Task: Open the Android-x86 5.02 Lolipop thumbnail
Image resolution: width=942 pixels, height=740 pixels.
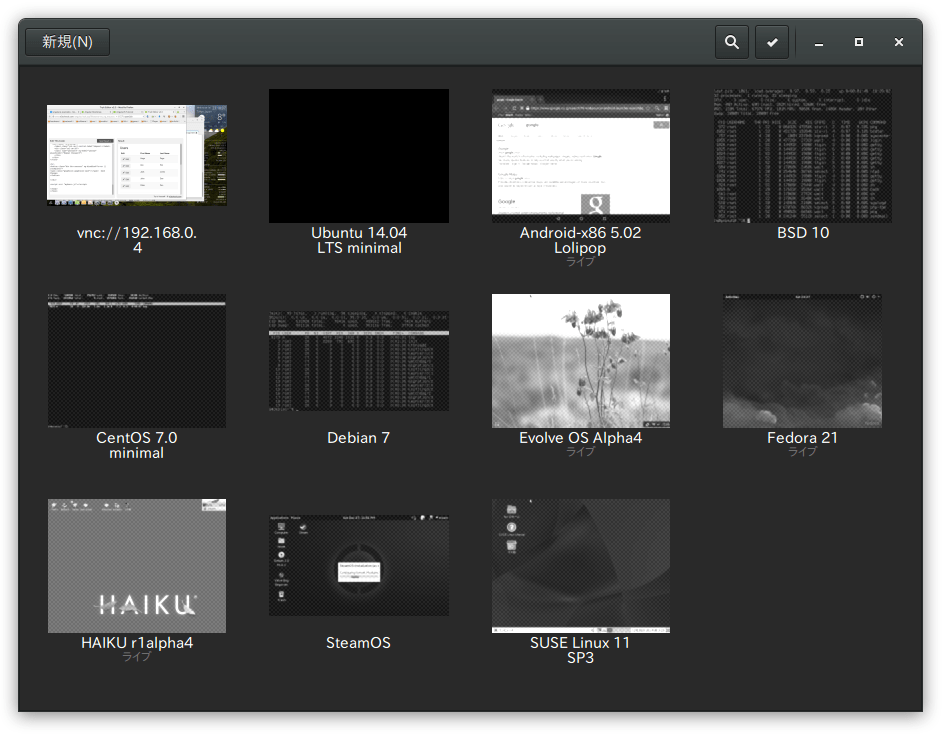Action: pos(581,156)
